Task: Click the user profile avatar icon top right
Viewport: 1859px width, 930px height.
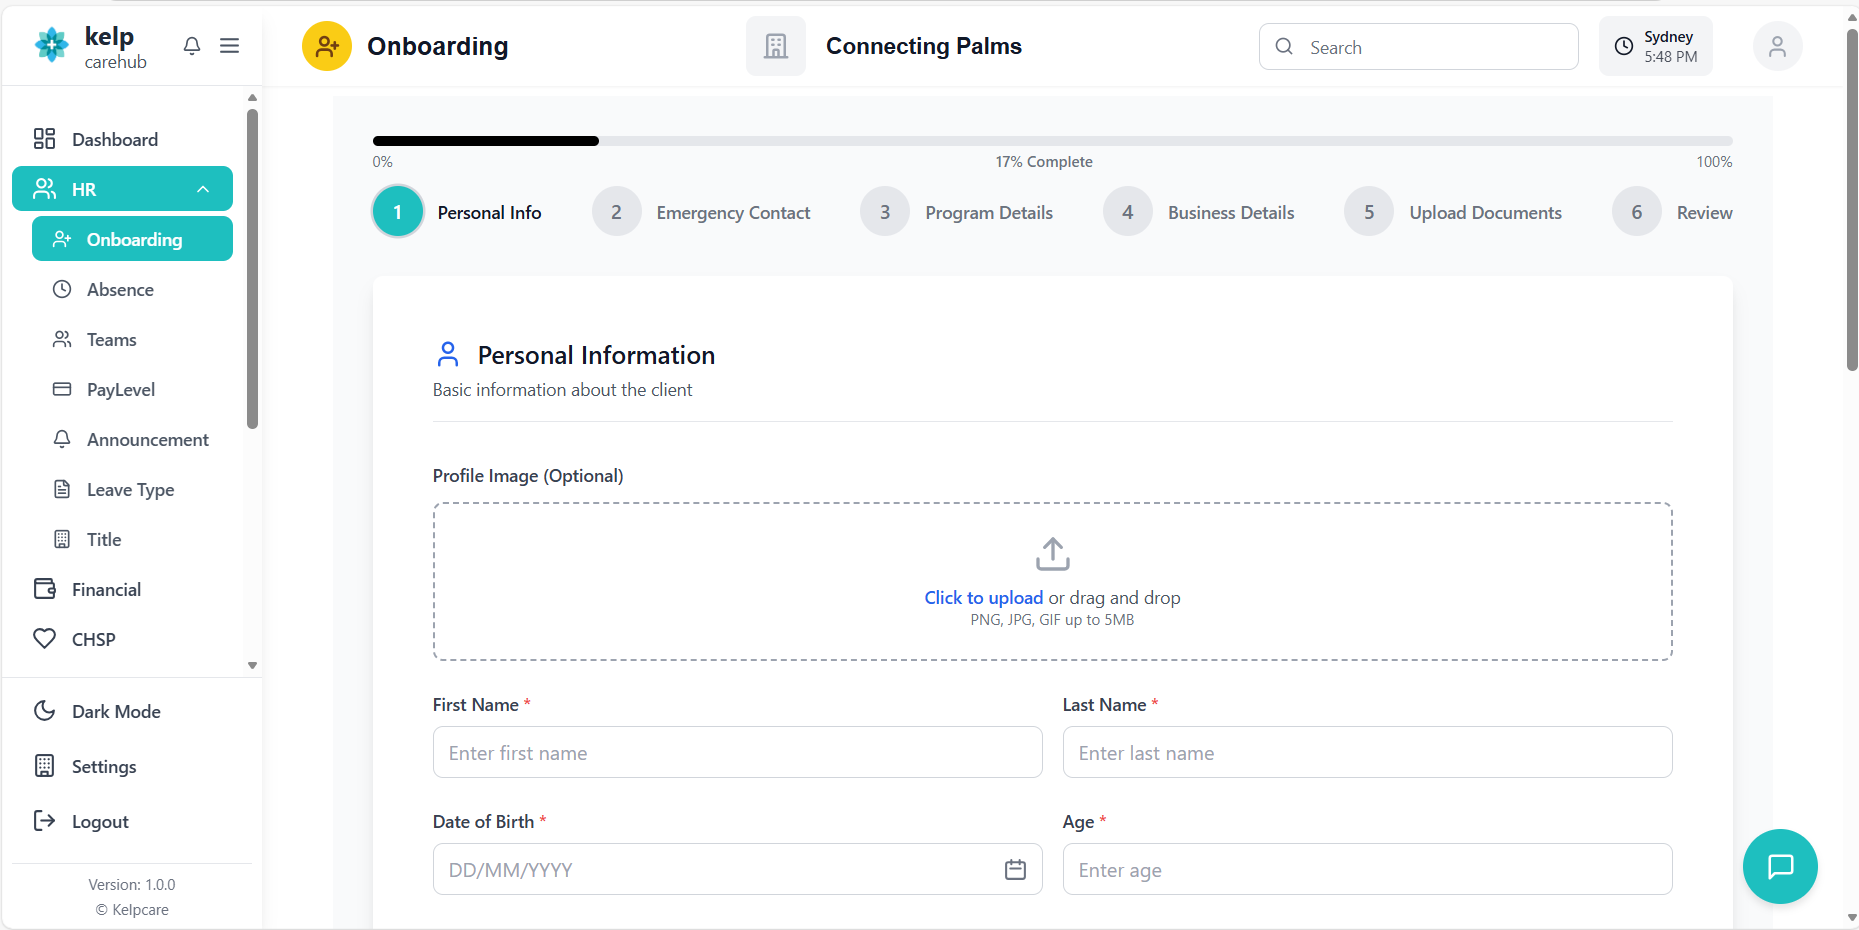Action: pyautogui.click(x=1777, y=46)
